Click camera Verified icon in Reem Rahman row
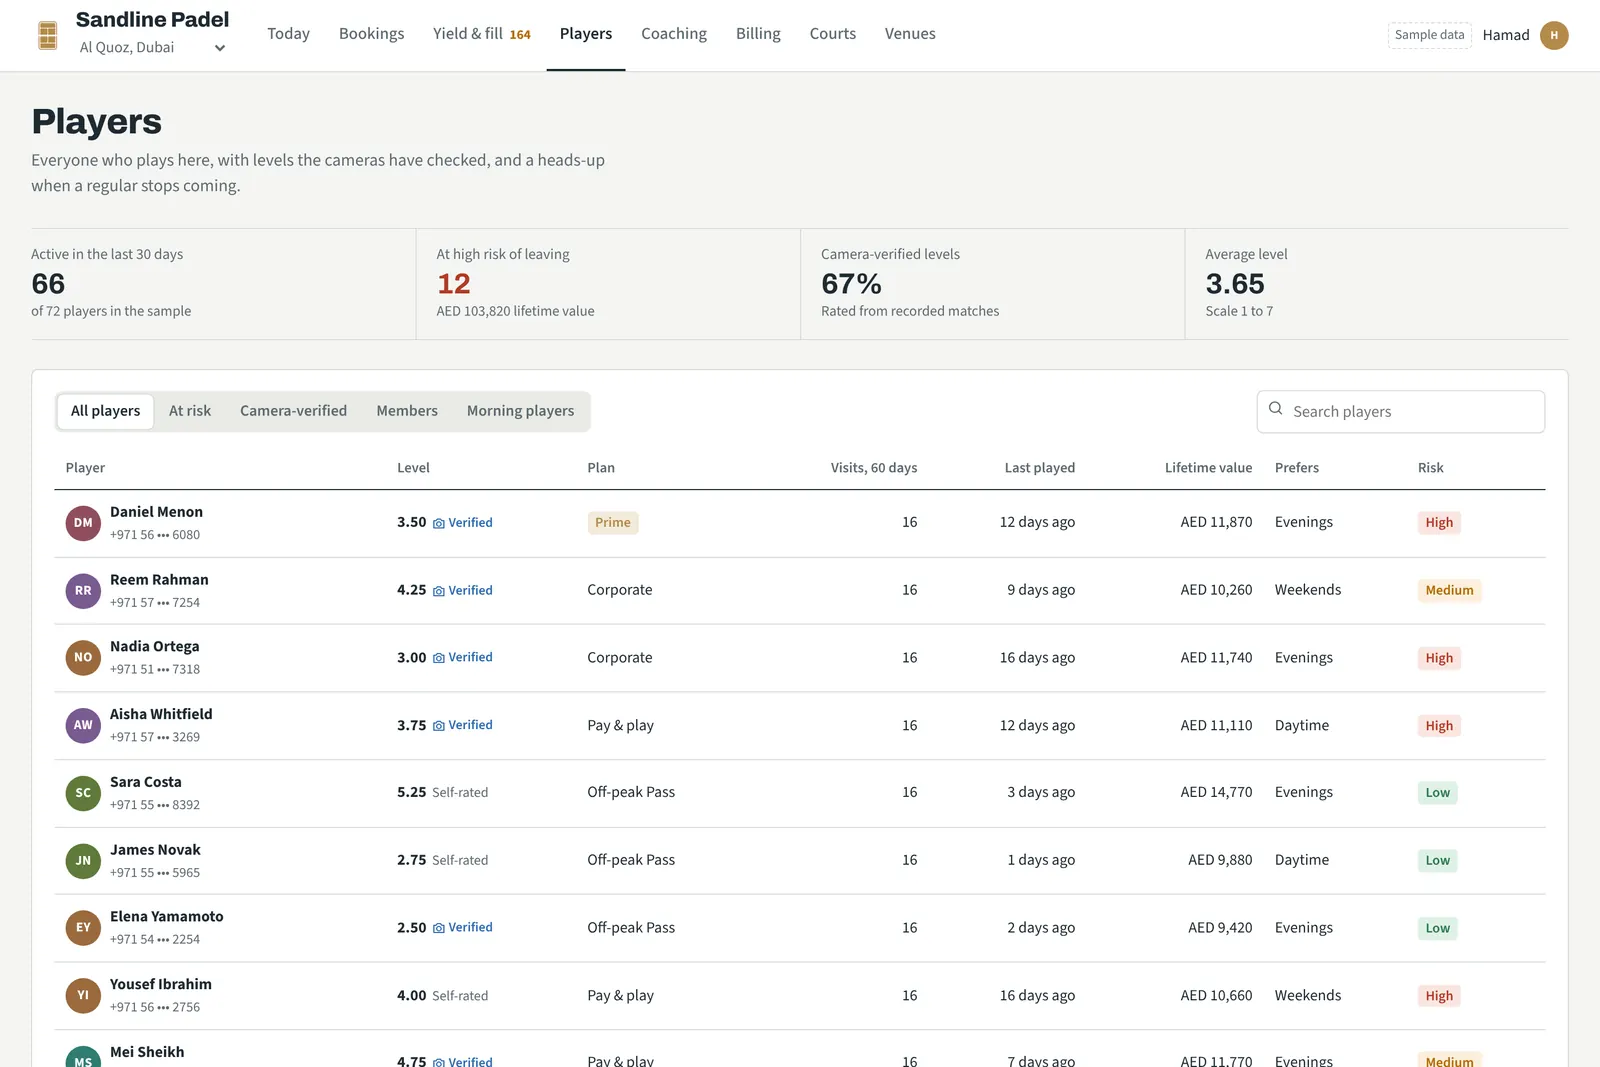This screenshot has width=1600, height=1067. click(x=438, y=591)
